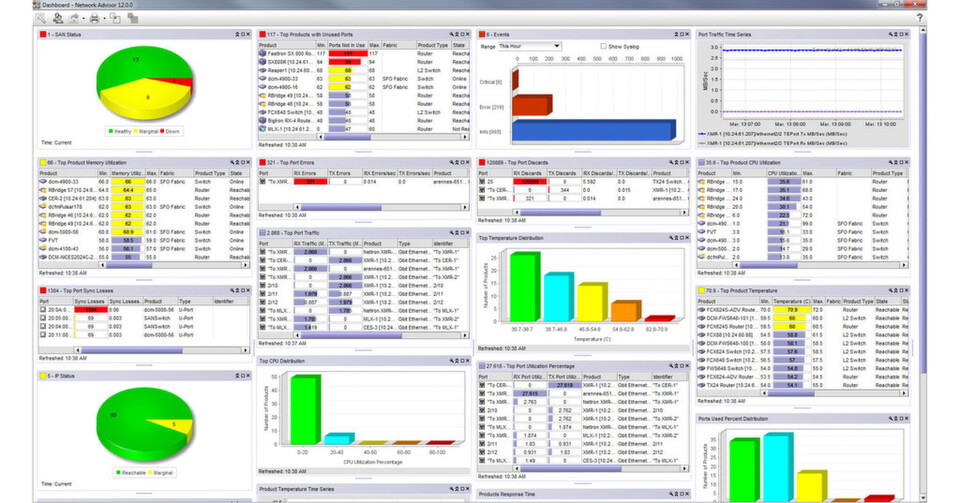The width and height of the screenshot is (960, 503).
Task: Sort by 'RX Discards' column header
Action: click(529, 173)
